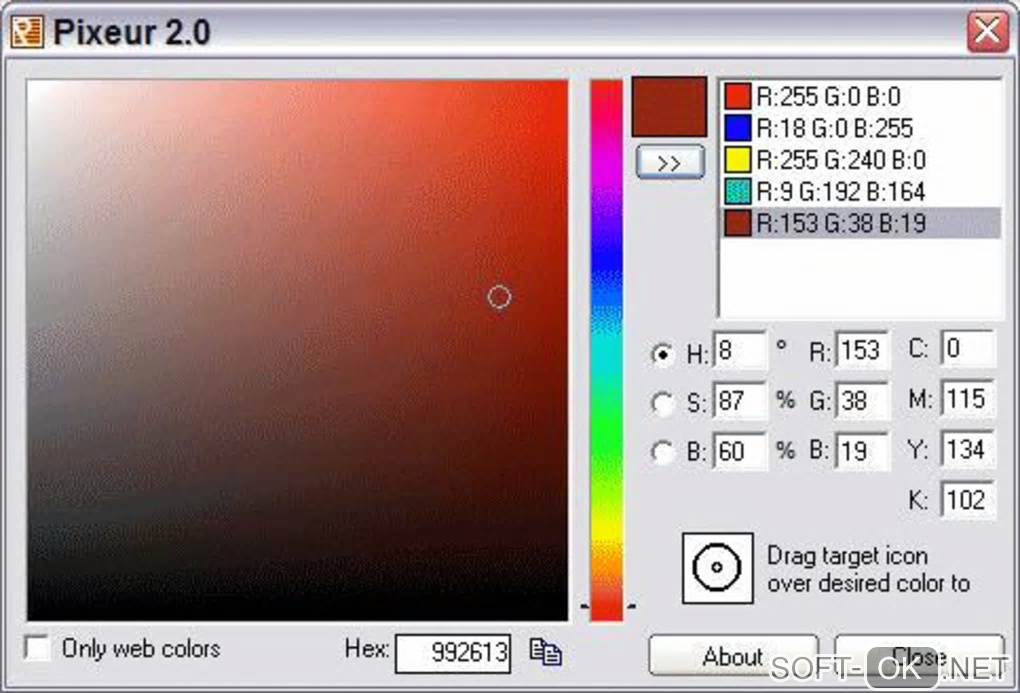Select the S saturation radio button

(x=662, y=403)
